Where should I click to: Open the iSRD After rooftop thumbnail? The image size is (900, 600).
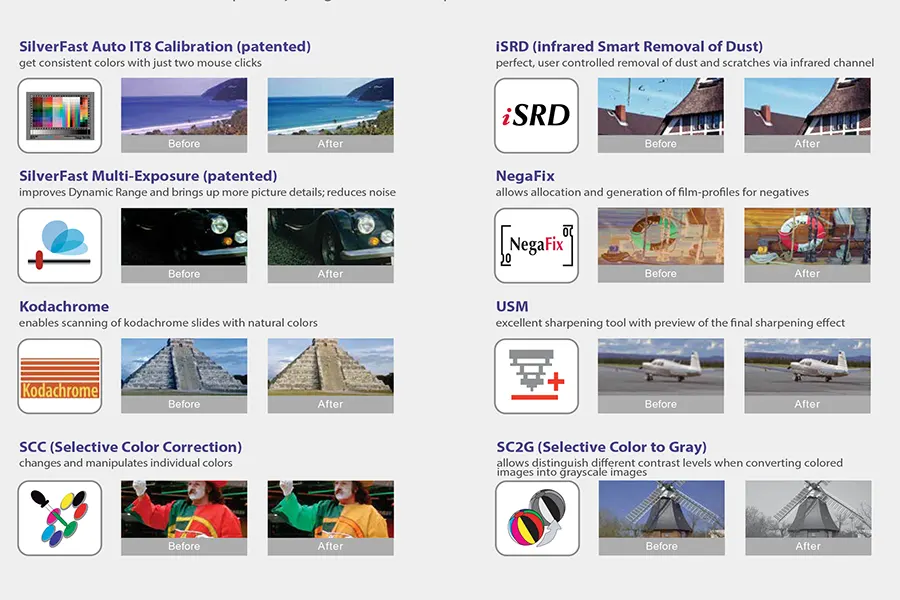(x=807, y=115)
